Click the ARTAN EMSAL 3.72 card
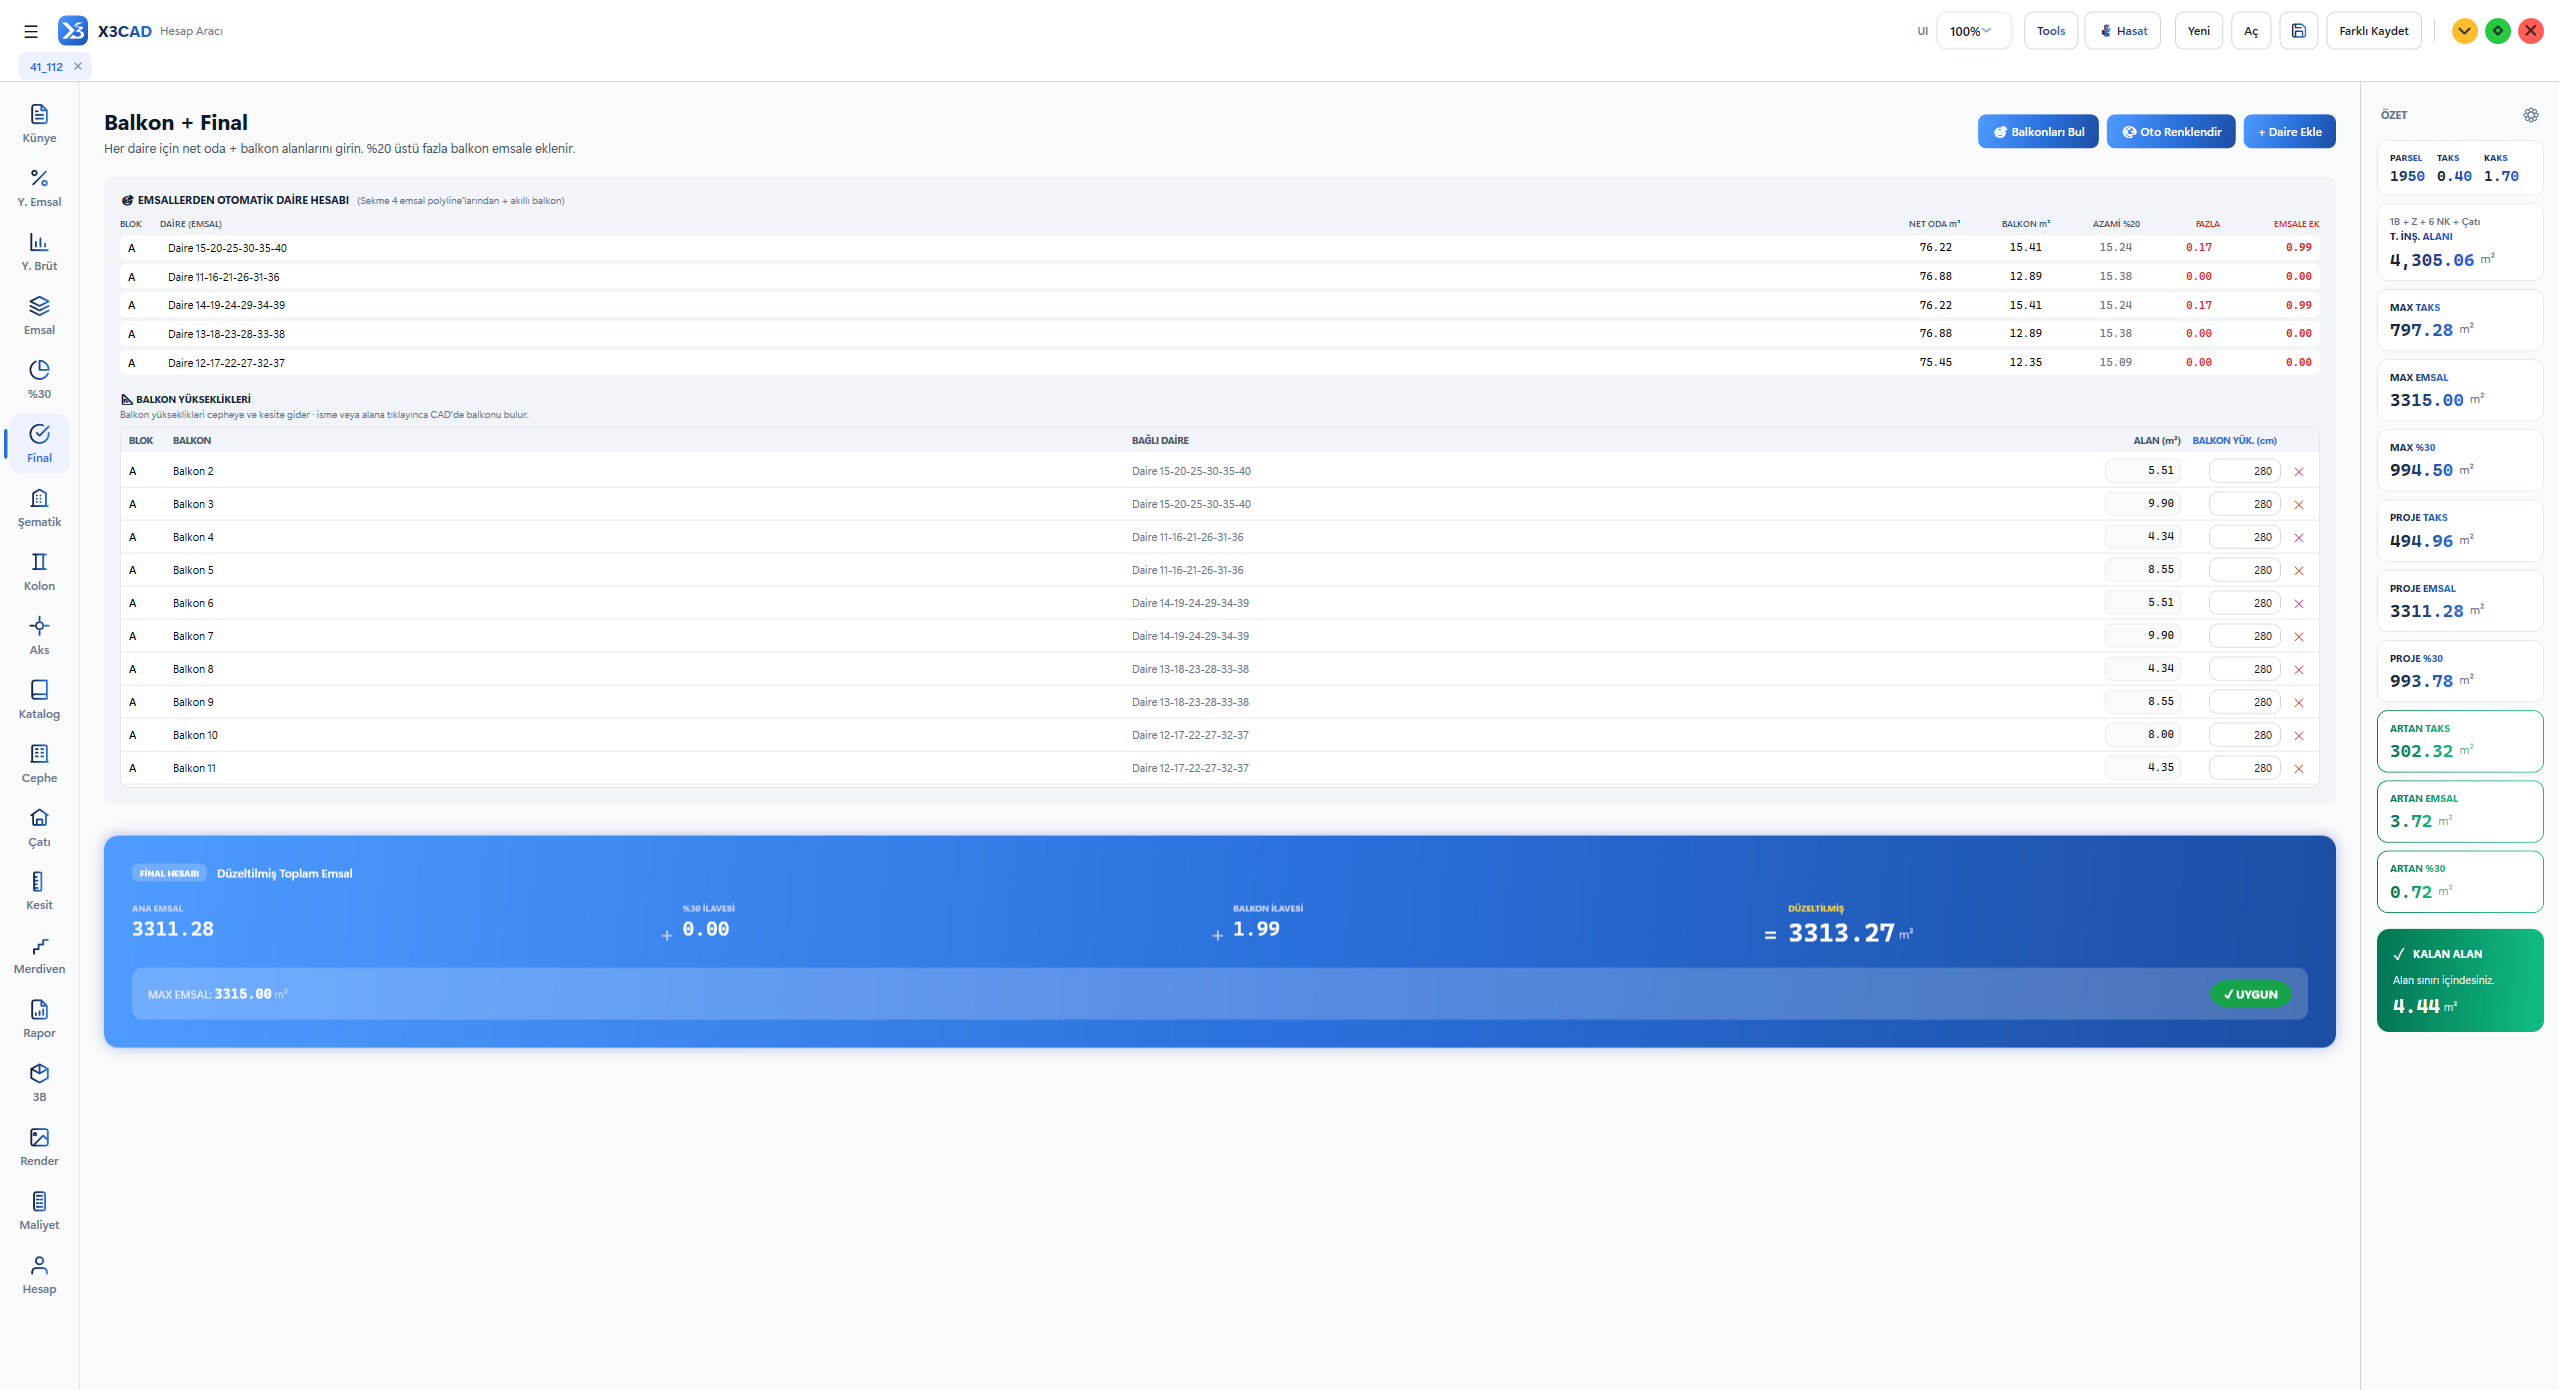 (x=2459, y=811)
